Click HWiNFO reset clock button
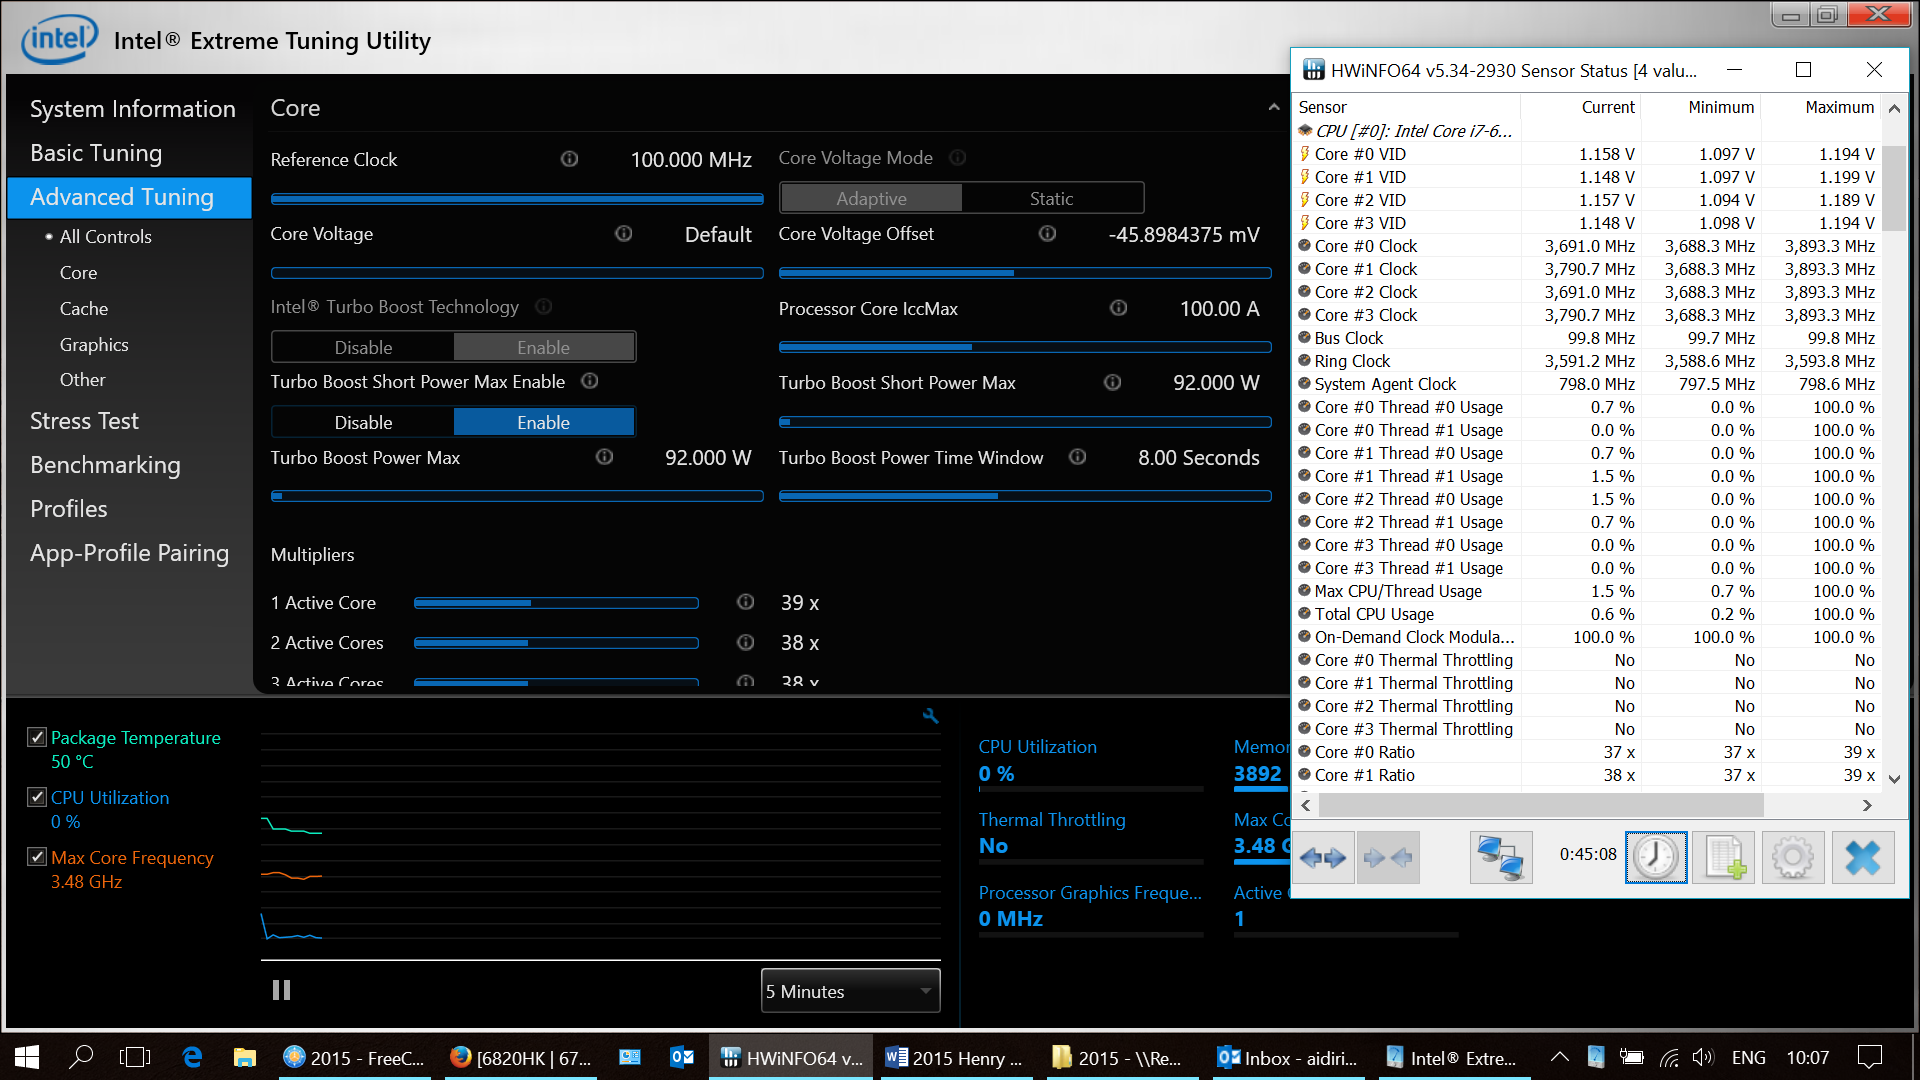The width and height of the screenshot is (1920, 1080). tap(1656, 858)
